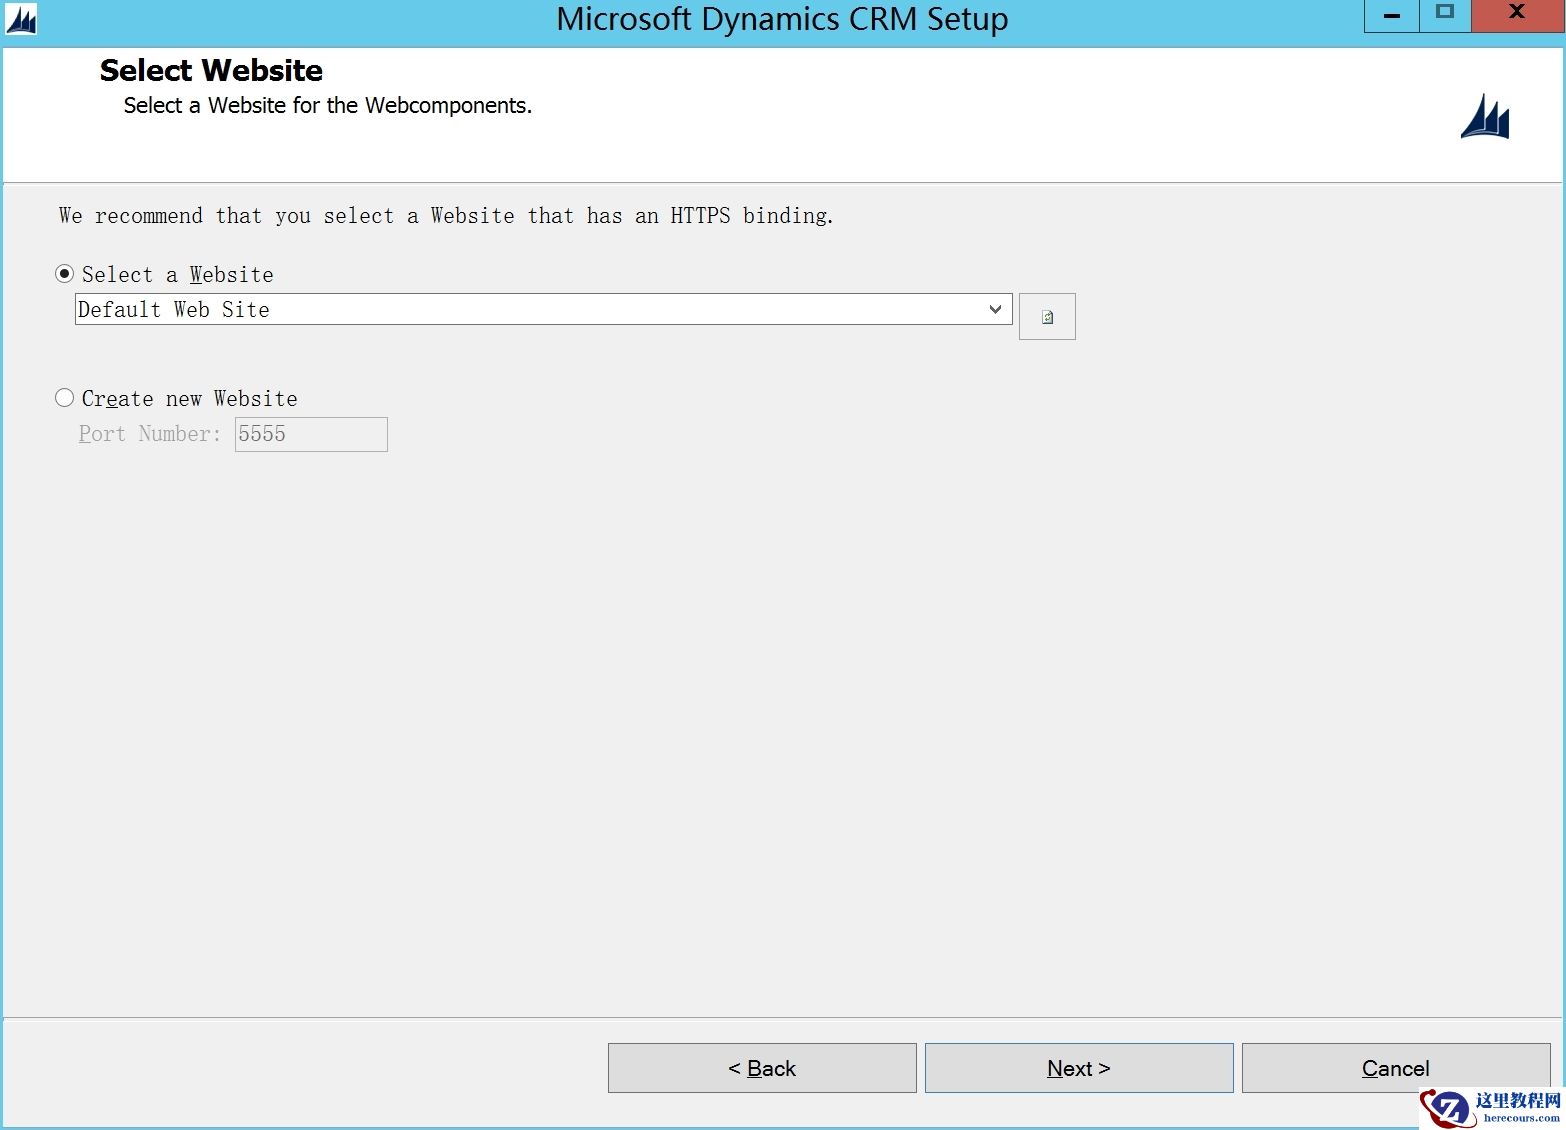
Task: Click the refresh website list icon
Action: (1047, 316)
